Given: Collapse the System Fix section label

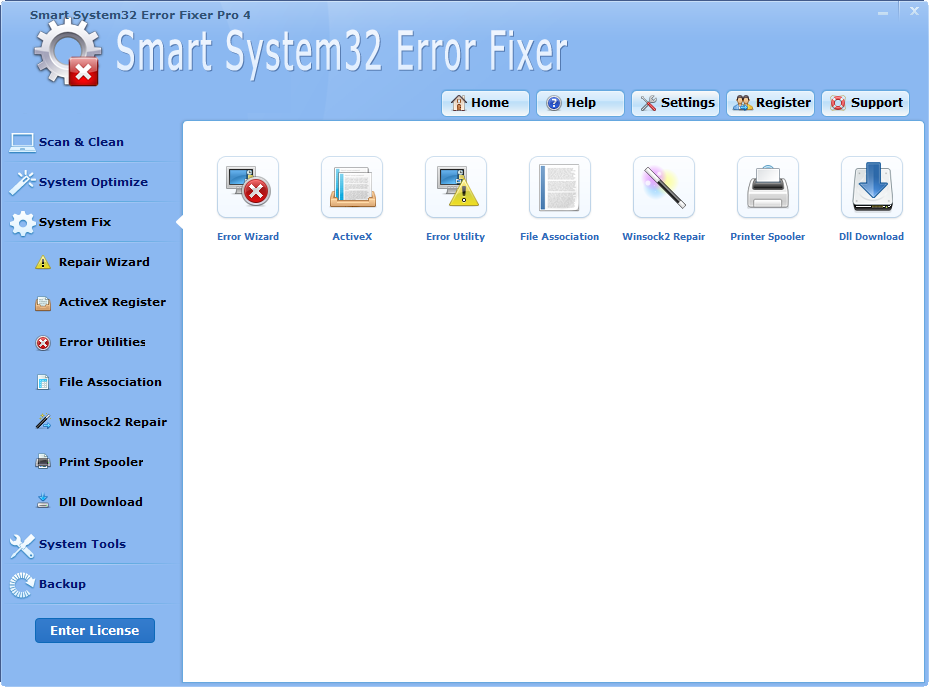Looking at the screenshot, I should (x=75, y=222).
